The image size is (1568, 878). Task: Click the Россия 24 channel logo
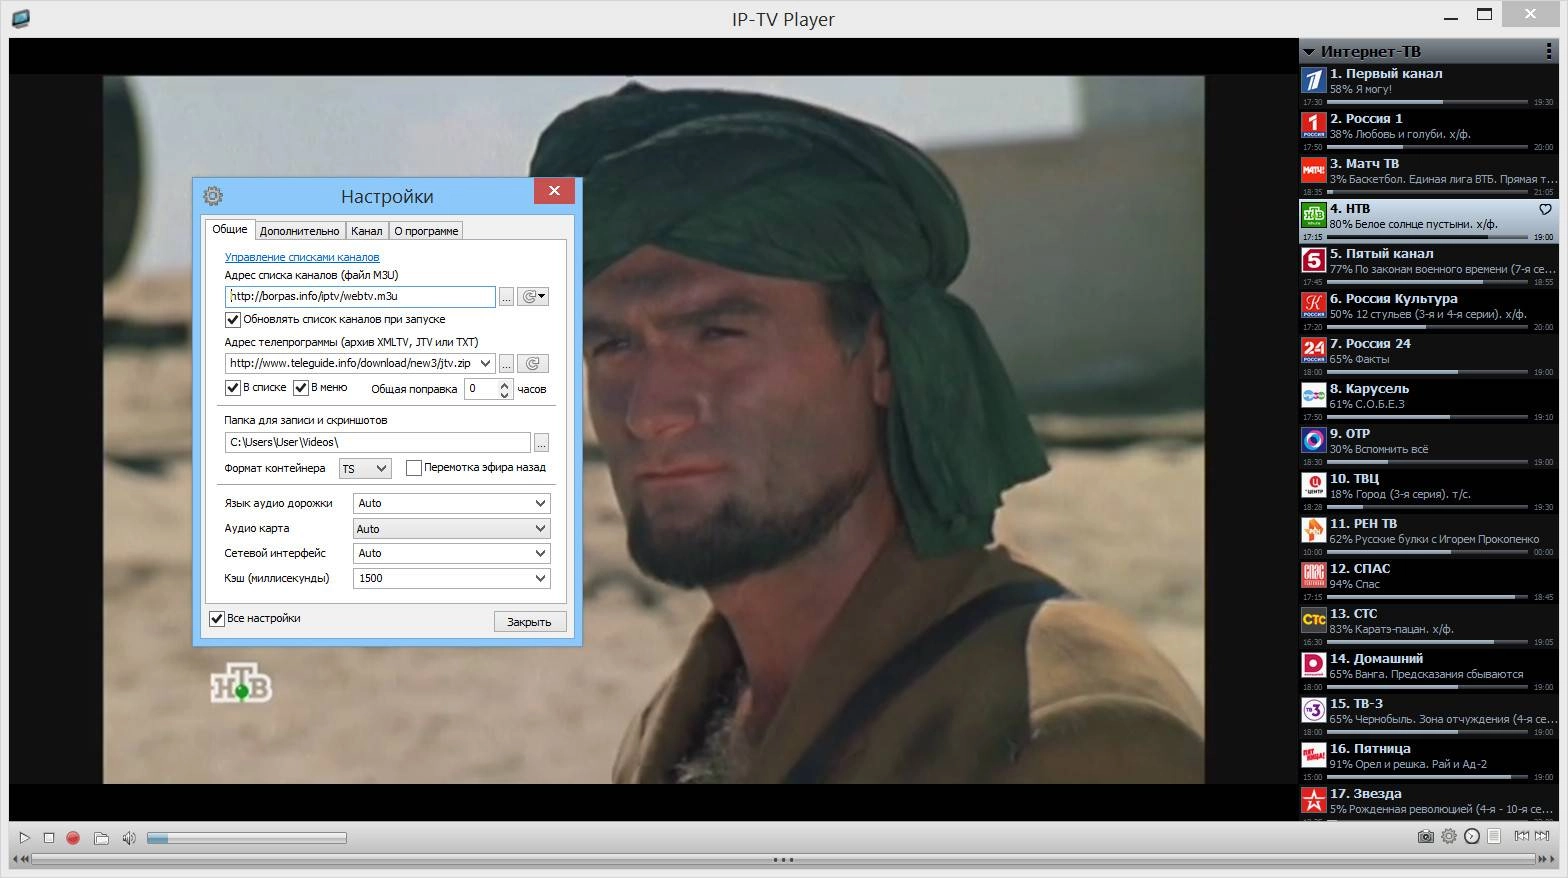pyautogui.click(x=1313, y=350)
